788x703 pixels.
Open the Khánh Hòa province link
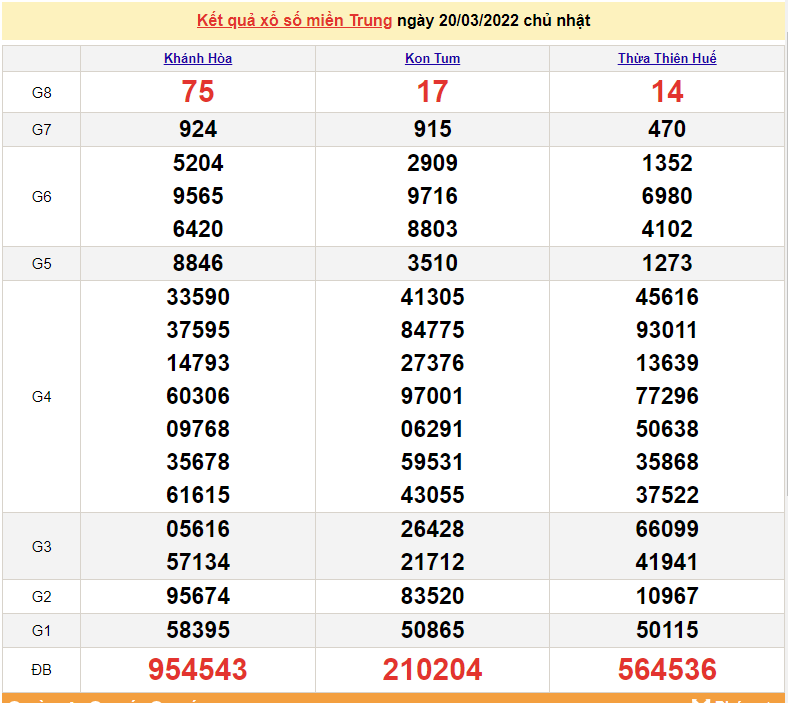[198, 58]
